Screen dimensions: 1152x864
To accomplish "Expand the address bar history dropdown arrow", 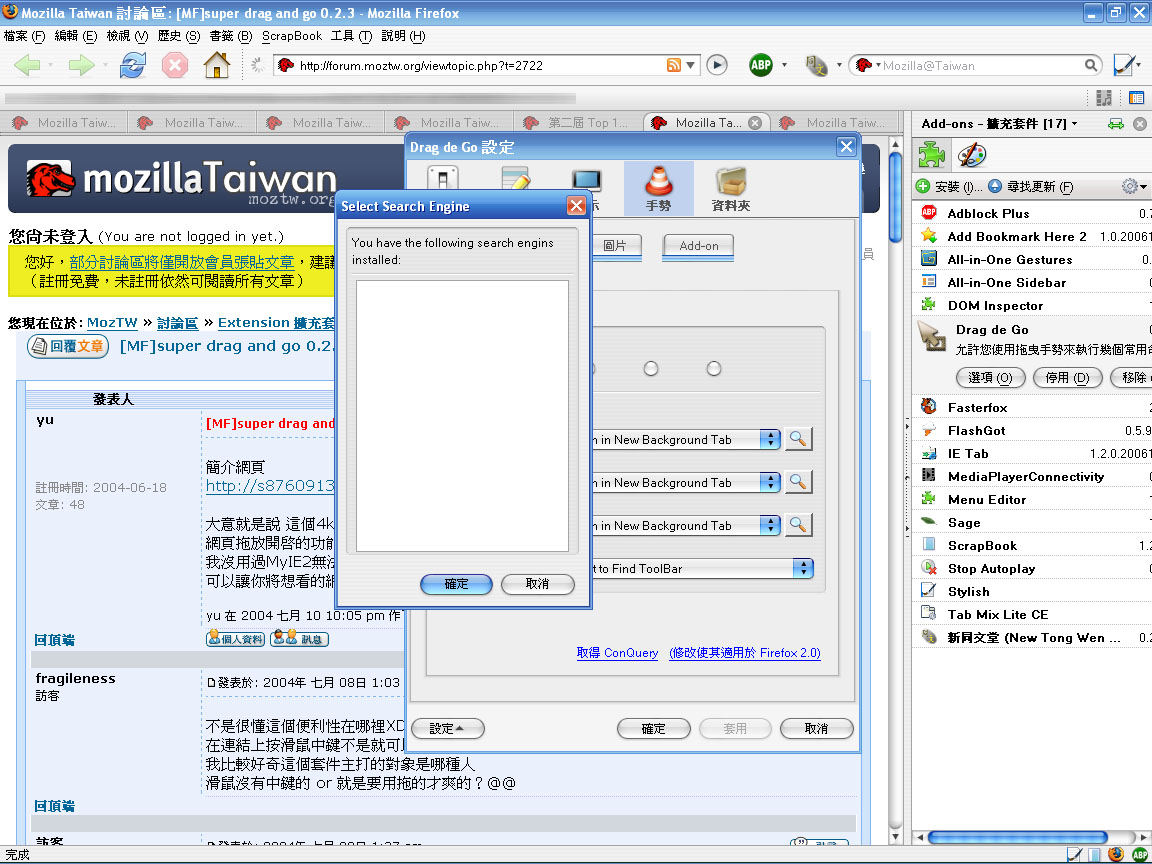I will pos(691,65).
